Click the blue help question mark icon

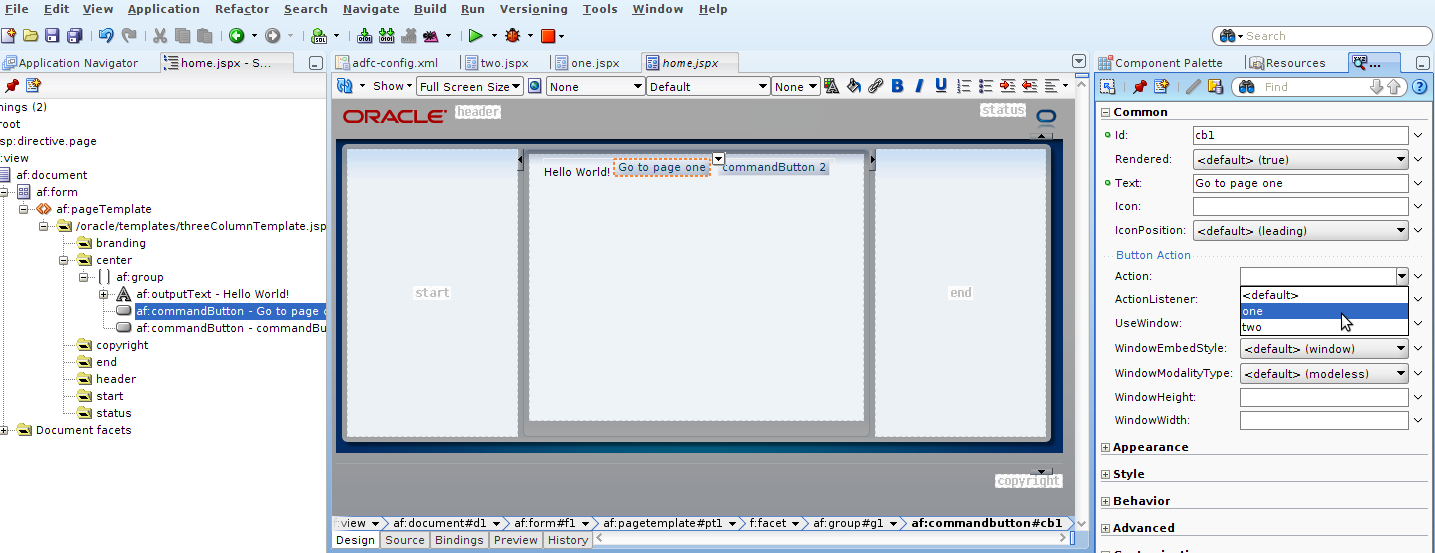[1419, 87]
